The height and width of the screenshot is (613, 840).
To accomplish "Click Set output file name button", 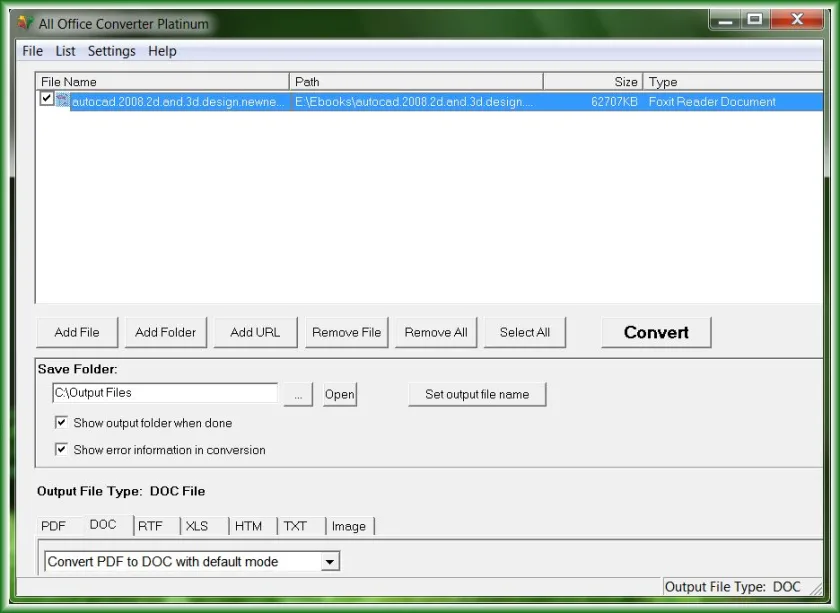I will 477,394.
